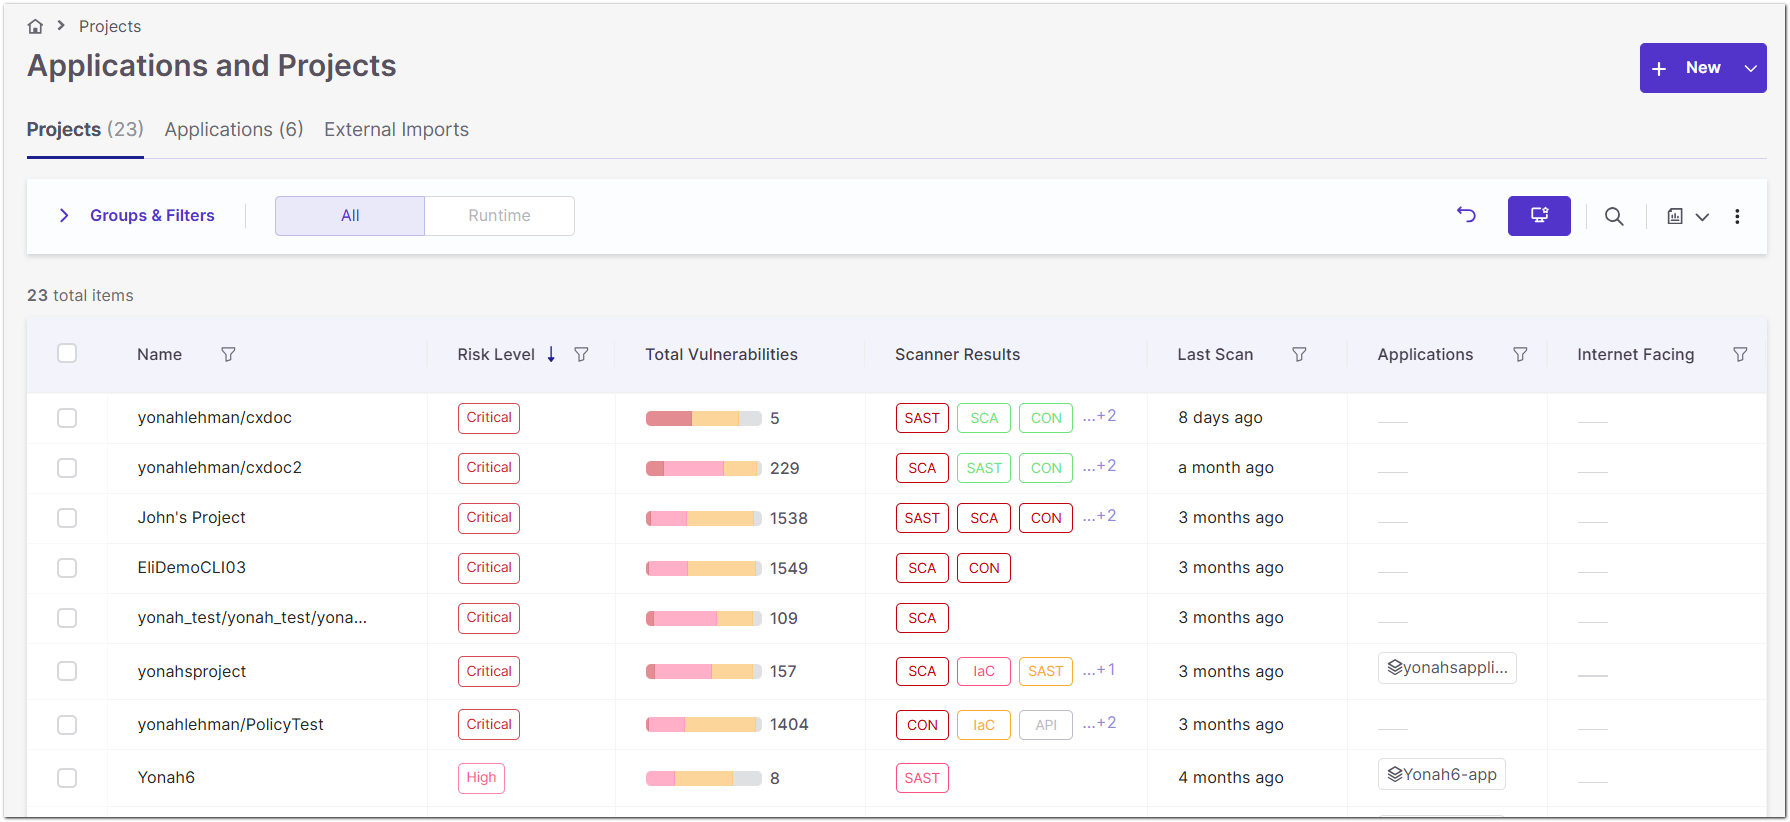The width and height of the screenshot is (1790, 822).
Task: Show more scanners (+2) for John's Project
Action: pyautogui.click(x=1099, y=516)
